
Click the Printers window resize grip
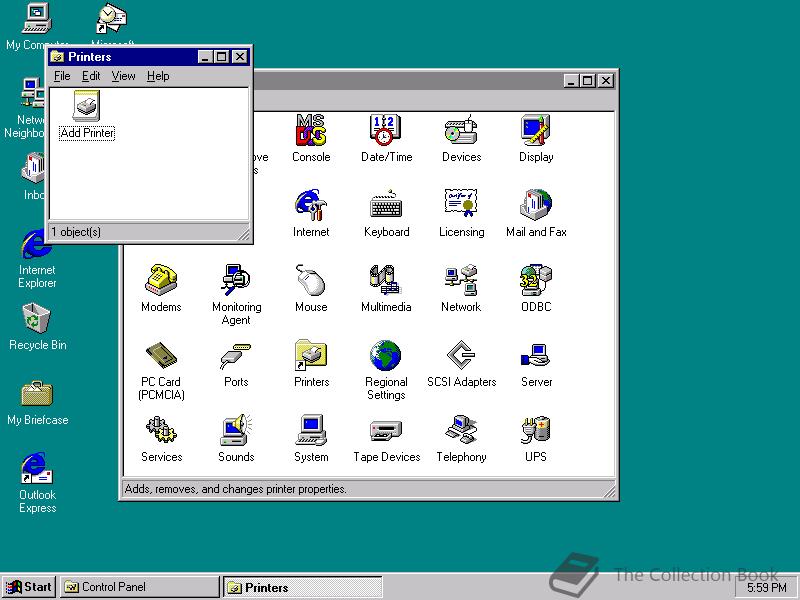coord(244,235)
